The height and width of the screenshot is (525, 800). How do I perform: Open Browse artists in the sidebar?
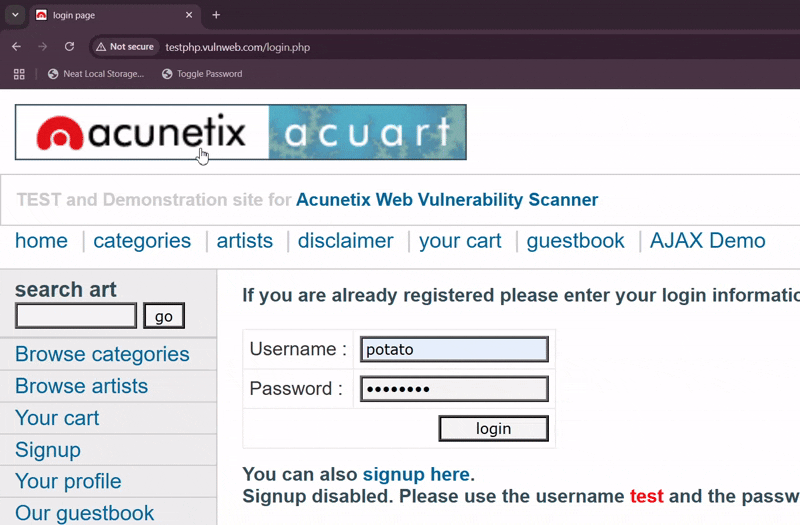[x=82, y=386]
